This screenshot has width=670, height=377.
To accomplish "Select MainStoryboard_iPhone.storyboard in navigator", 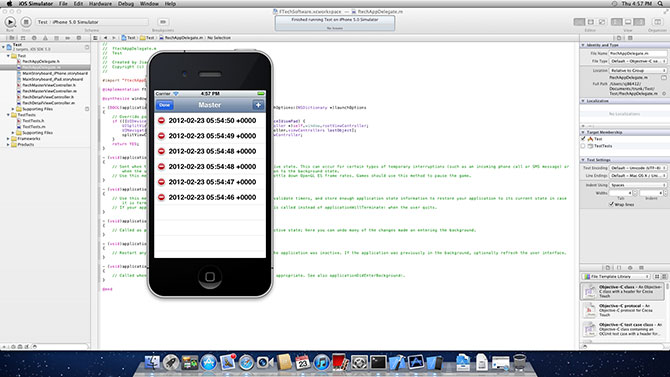I will pyautogui.click(x=55, y=73).
